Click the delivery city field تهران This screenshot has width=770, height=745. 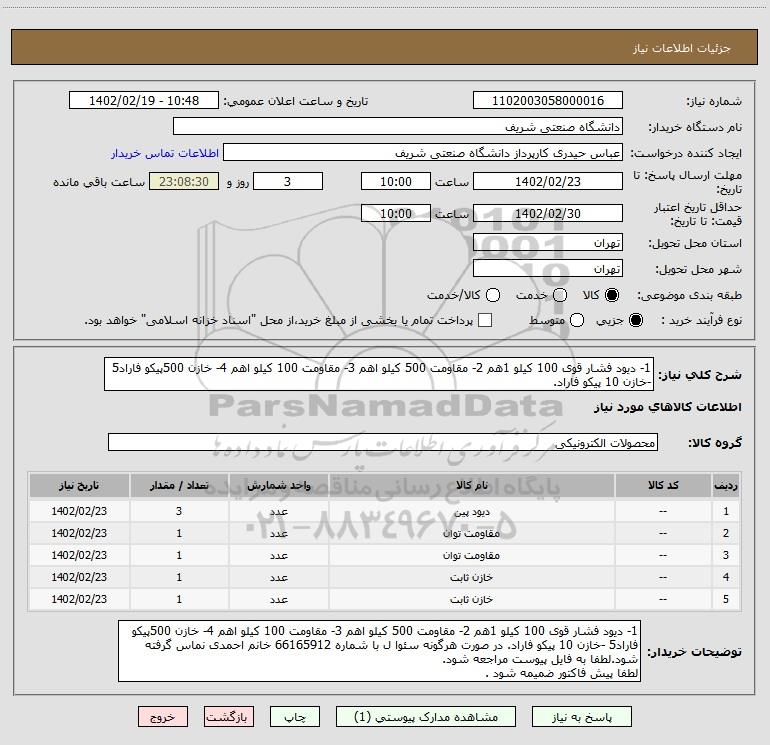tap(548, 269)
